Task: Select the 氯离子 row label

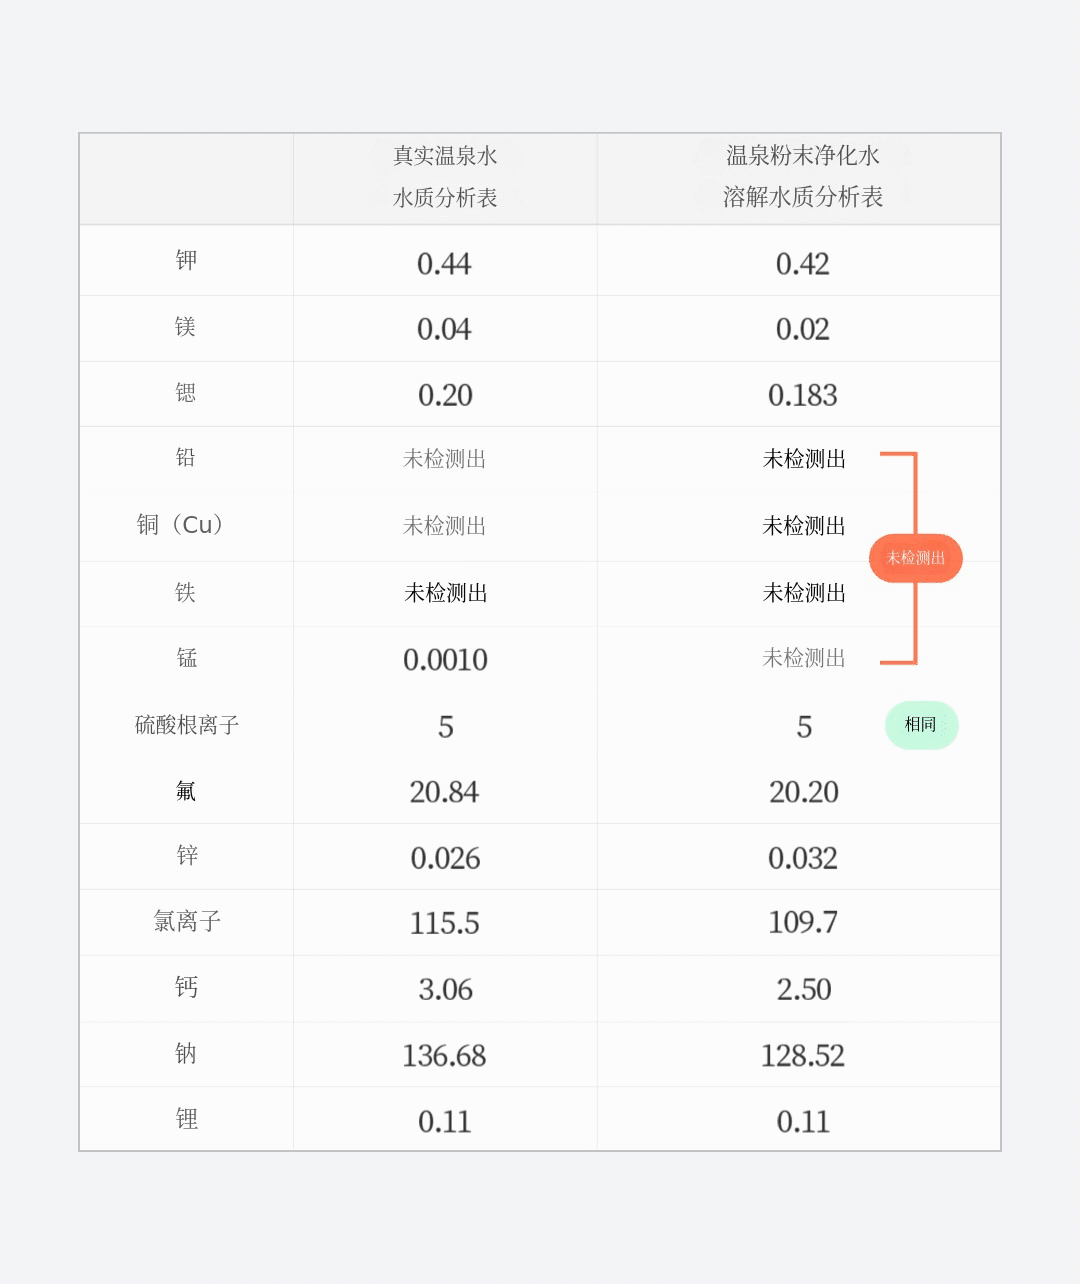Action: pos(187,921)
